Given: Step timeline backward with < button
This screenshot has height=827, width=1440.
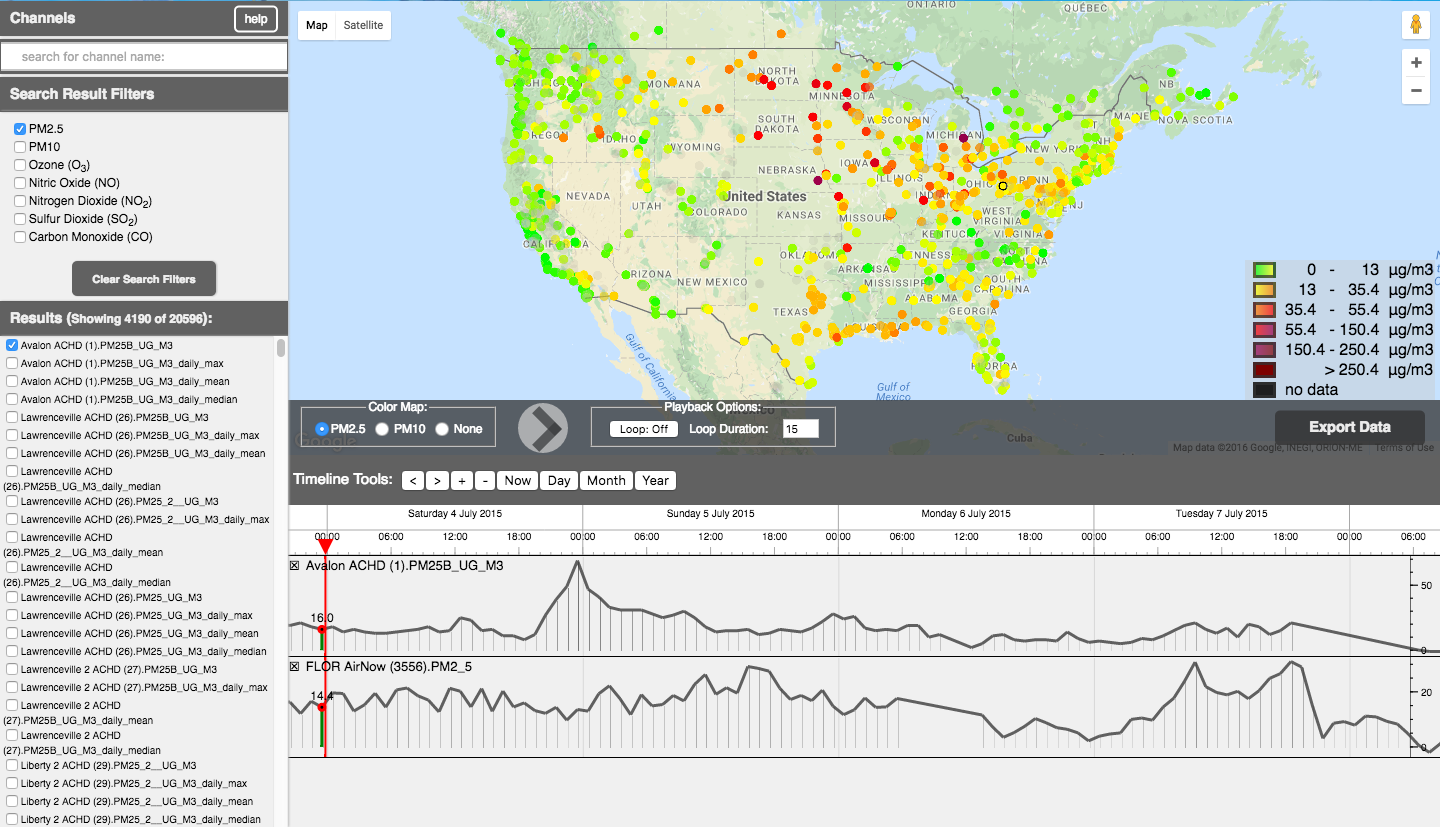Looking at the screenshot, I should (x=413, y=481).
